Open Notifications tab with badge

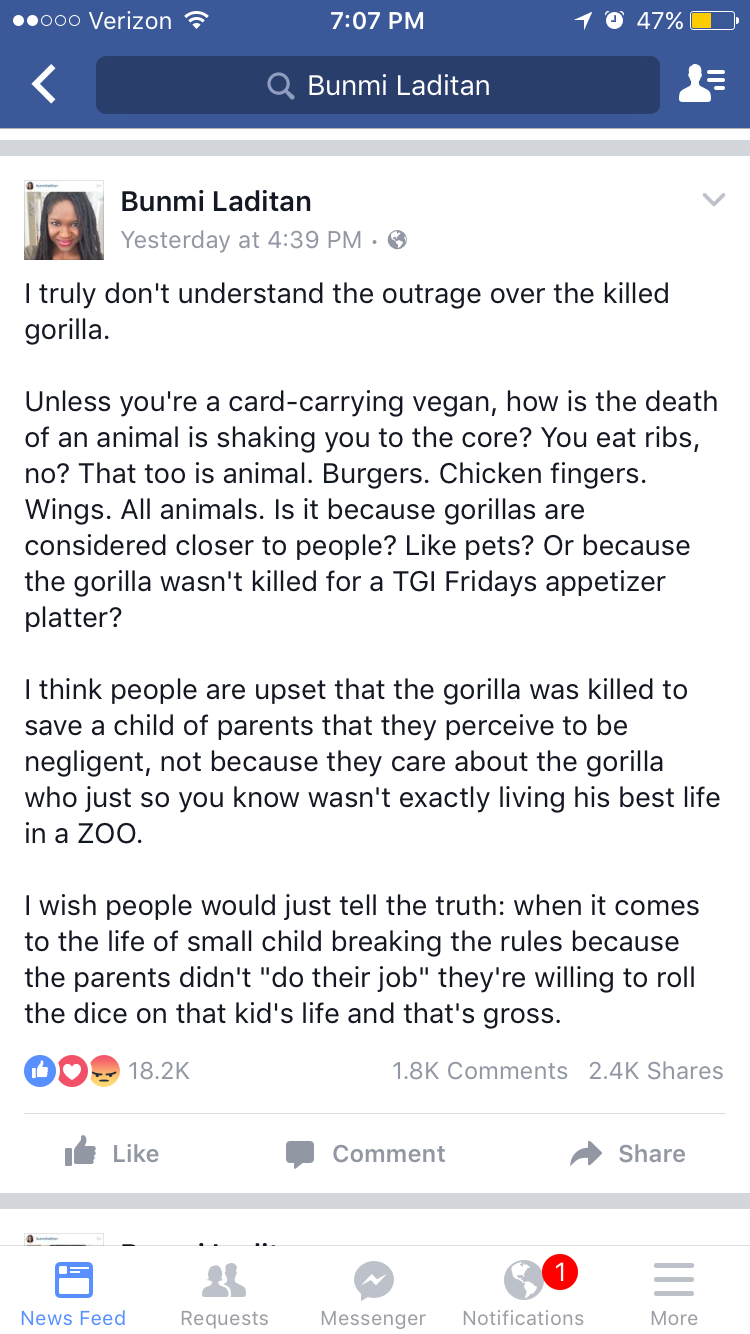point(523,1291)
